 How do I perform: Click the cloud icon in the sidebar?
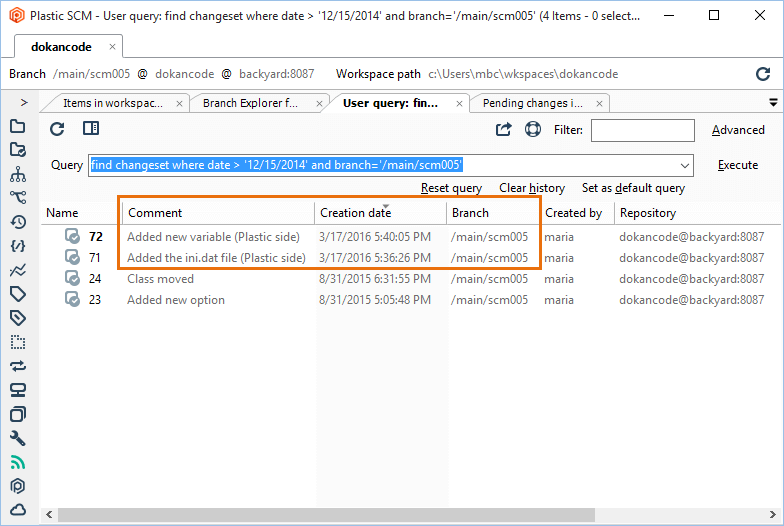[17, 510]
